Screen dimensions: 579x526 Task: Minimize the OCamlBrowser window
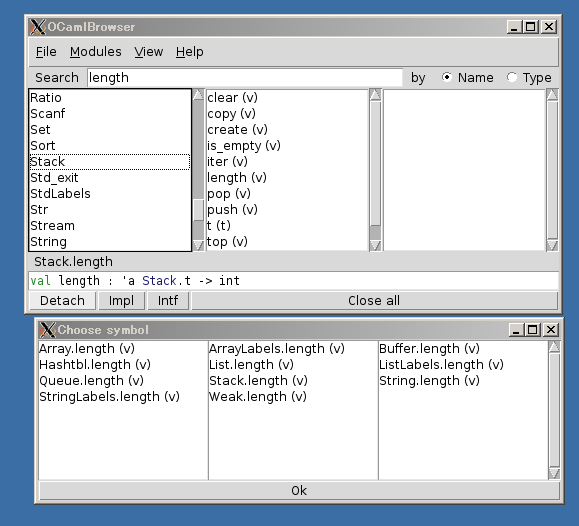tap(514, 27)
